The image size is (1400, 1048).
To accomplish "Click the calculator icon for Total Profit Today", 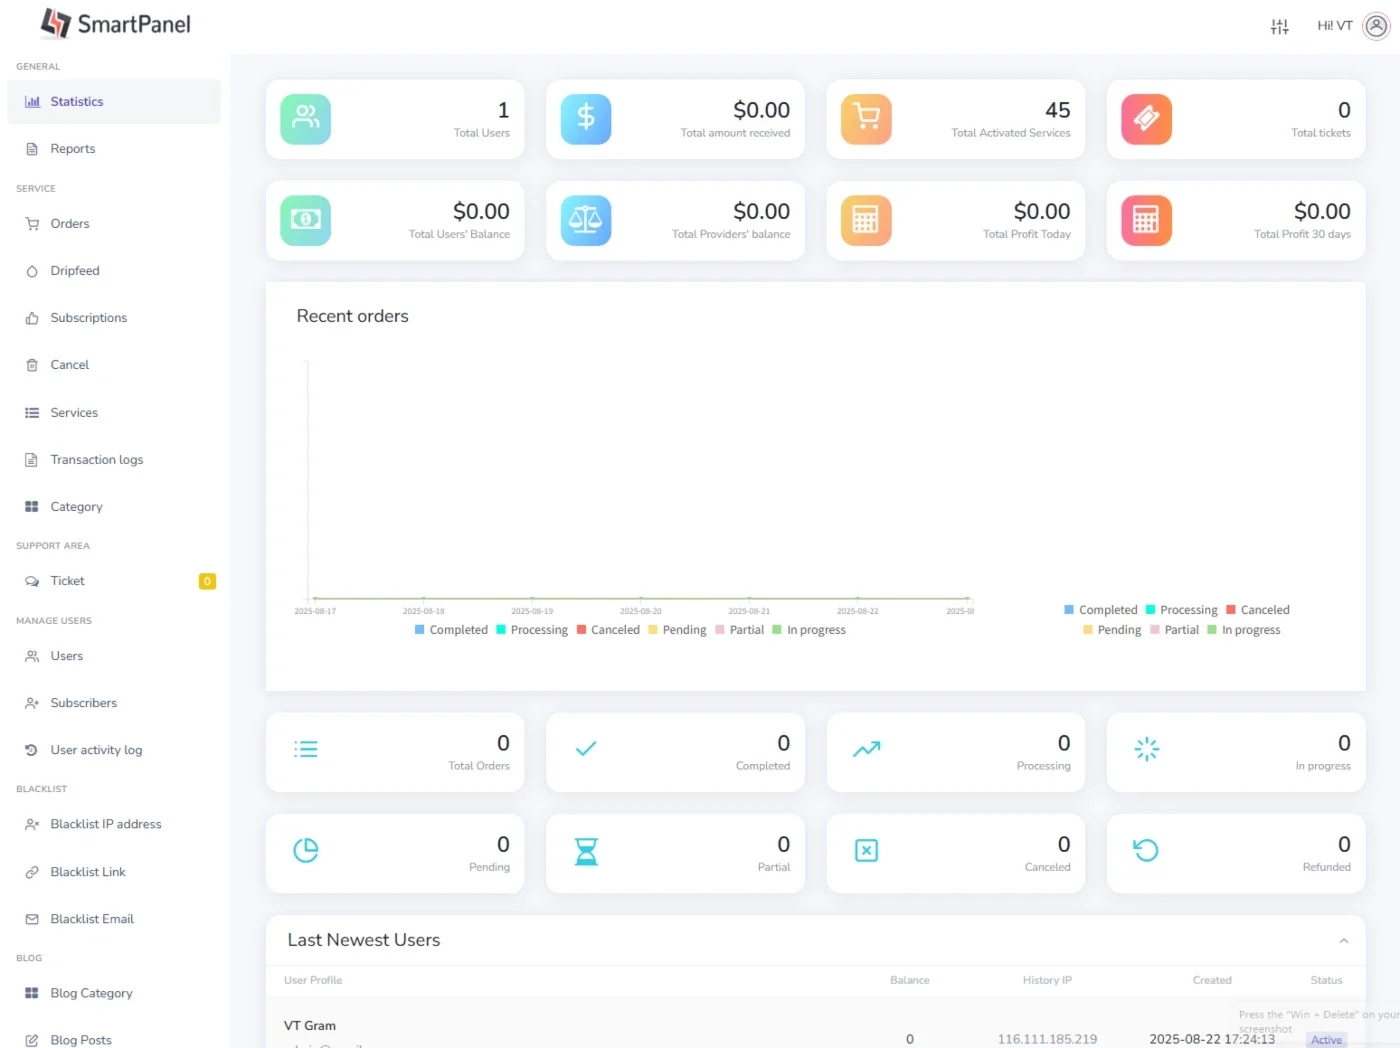I will click(866, 220).
